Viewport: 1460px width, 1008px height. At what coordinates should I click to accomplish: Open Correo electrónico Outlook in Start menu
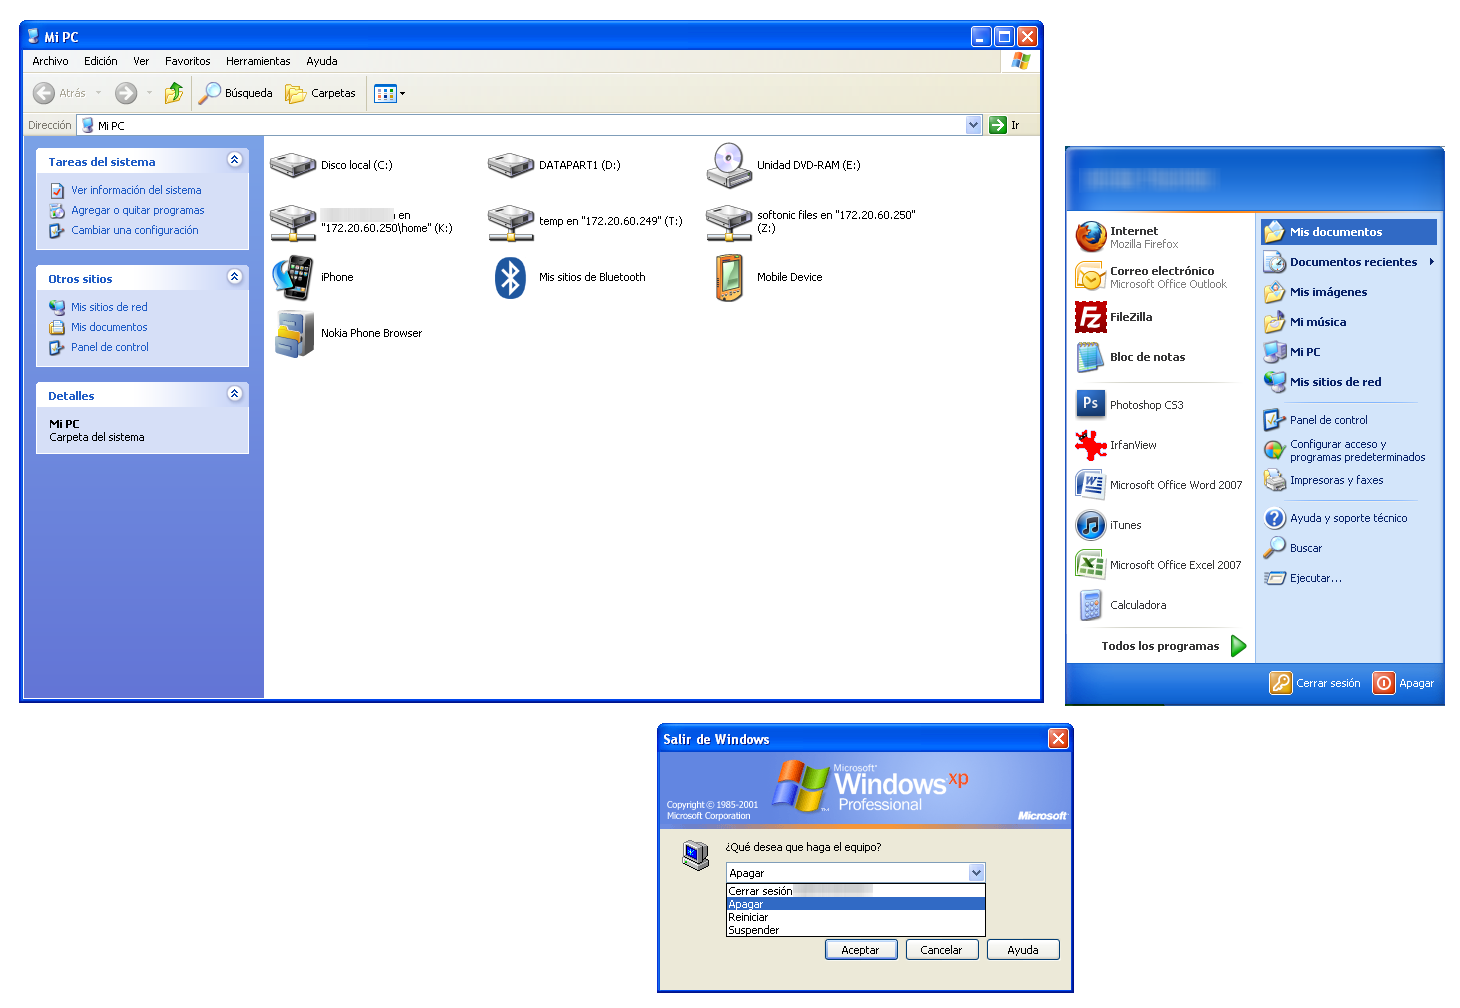[x=1160, y=277]
